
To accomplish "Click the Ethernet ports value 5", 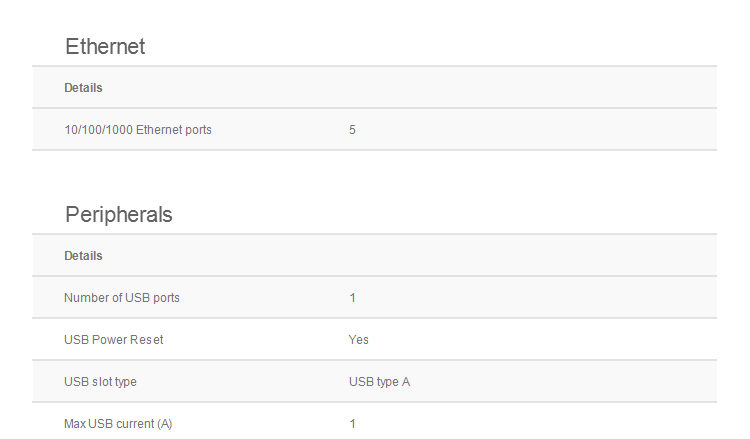I will (352, 130).
